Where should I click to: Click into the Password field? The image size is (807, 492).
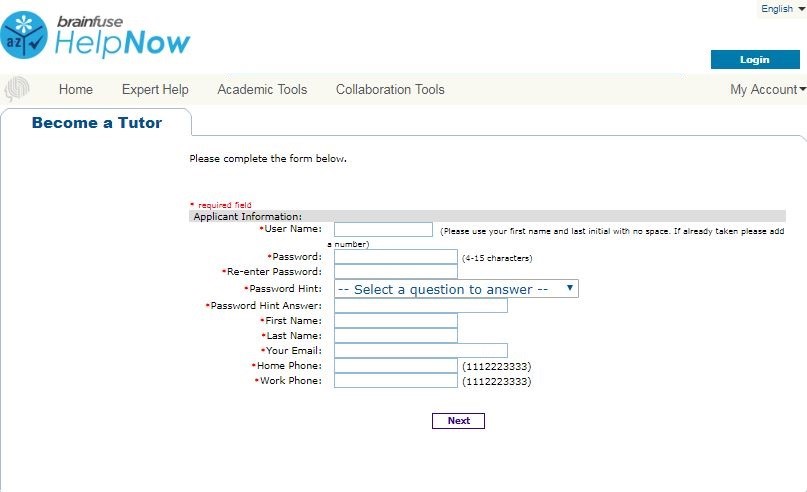[x=395, y=257]
